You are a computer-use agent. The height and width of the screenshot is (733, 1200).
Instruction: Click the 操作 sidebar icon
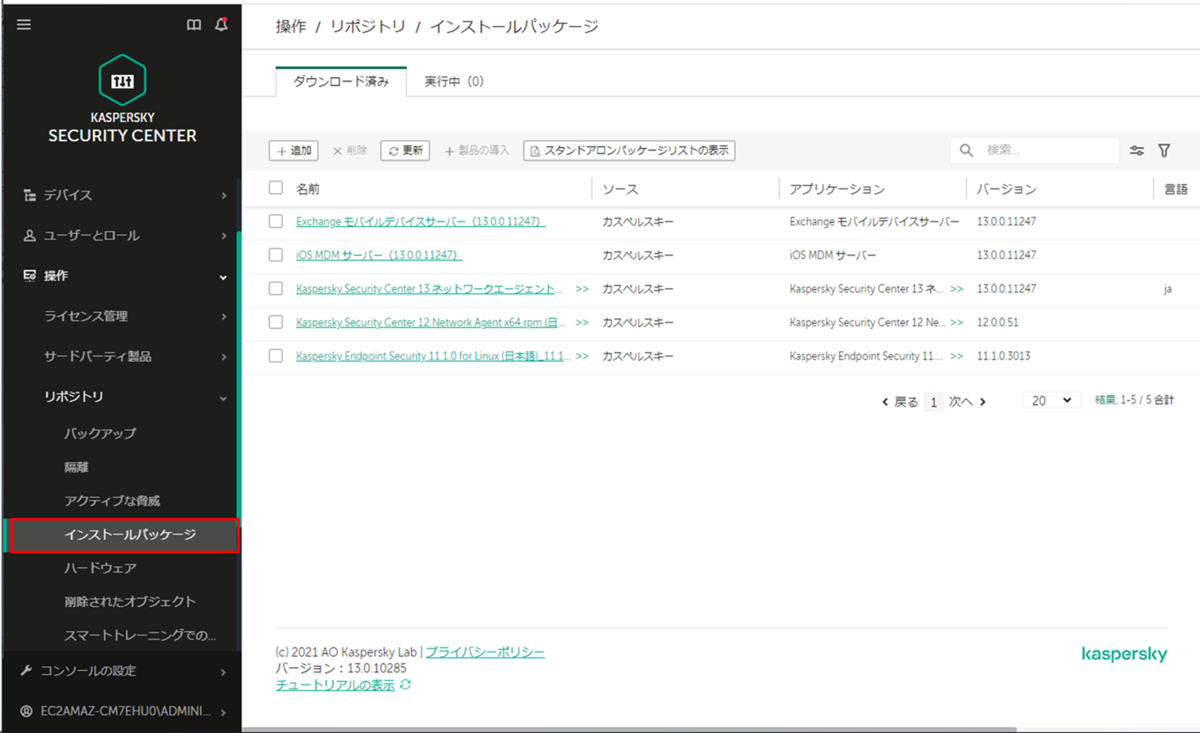tap(29, 276)
